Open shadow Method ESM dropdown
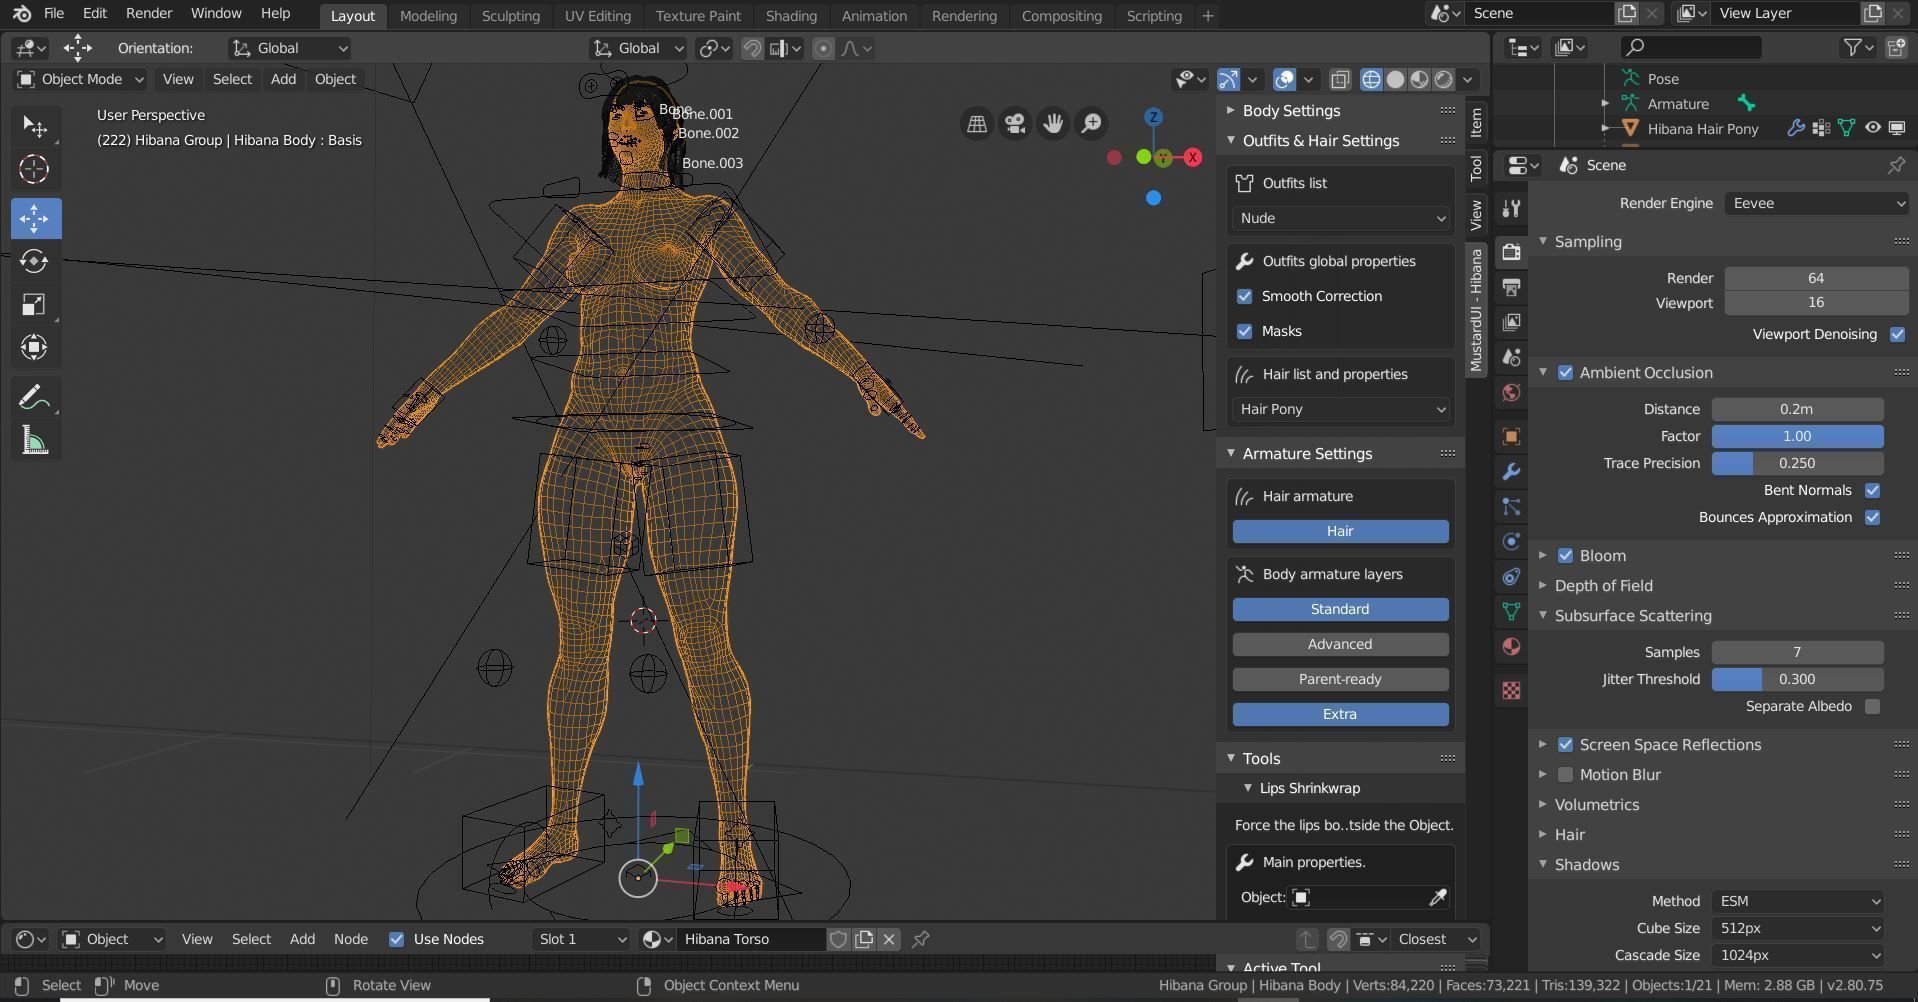Screen dimensions: 1918x1002 pos(1797,901)
